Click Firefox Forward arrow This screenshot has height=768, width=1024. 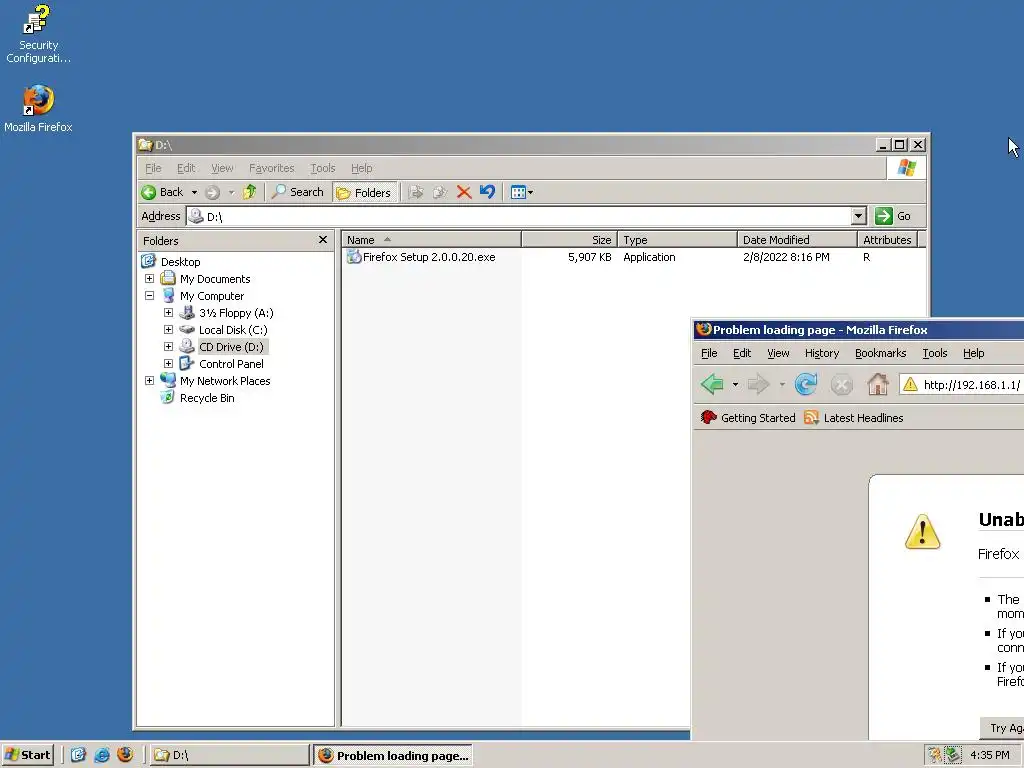[758, 384]
